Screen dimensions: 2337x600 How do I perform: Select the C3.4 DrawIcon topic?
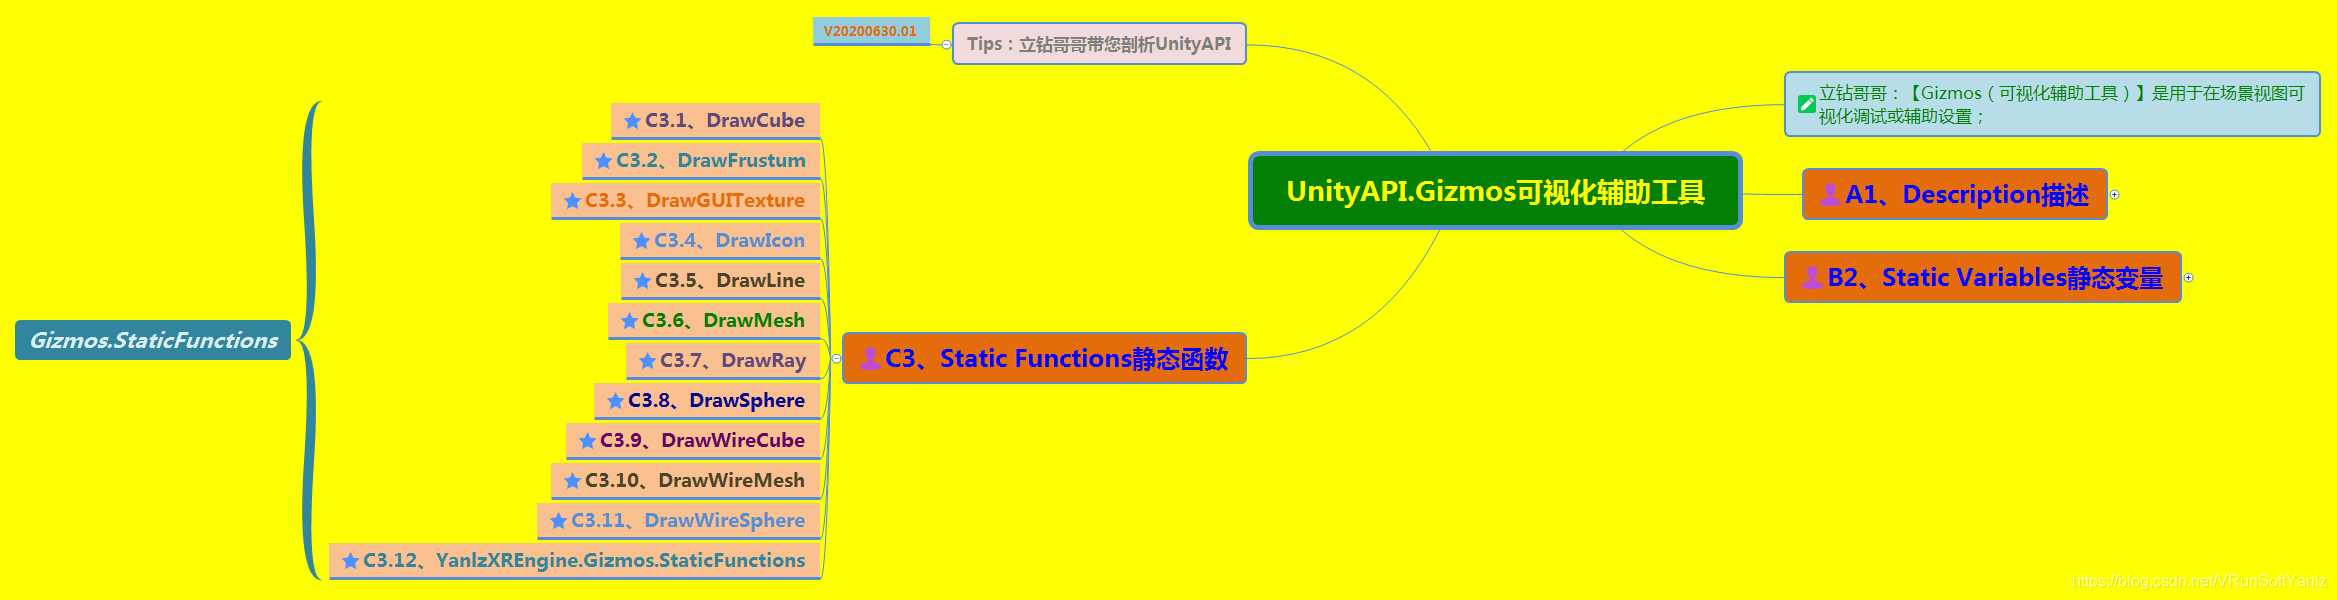[x=720, y=241]
